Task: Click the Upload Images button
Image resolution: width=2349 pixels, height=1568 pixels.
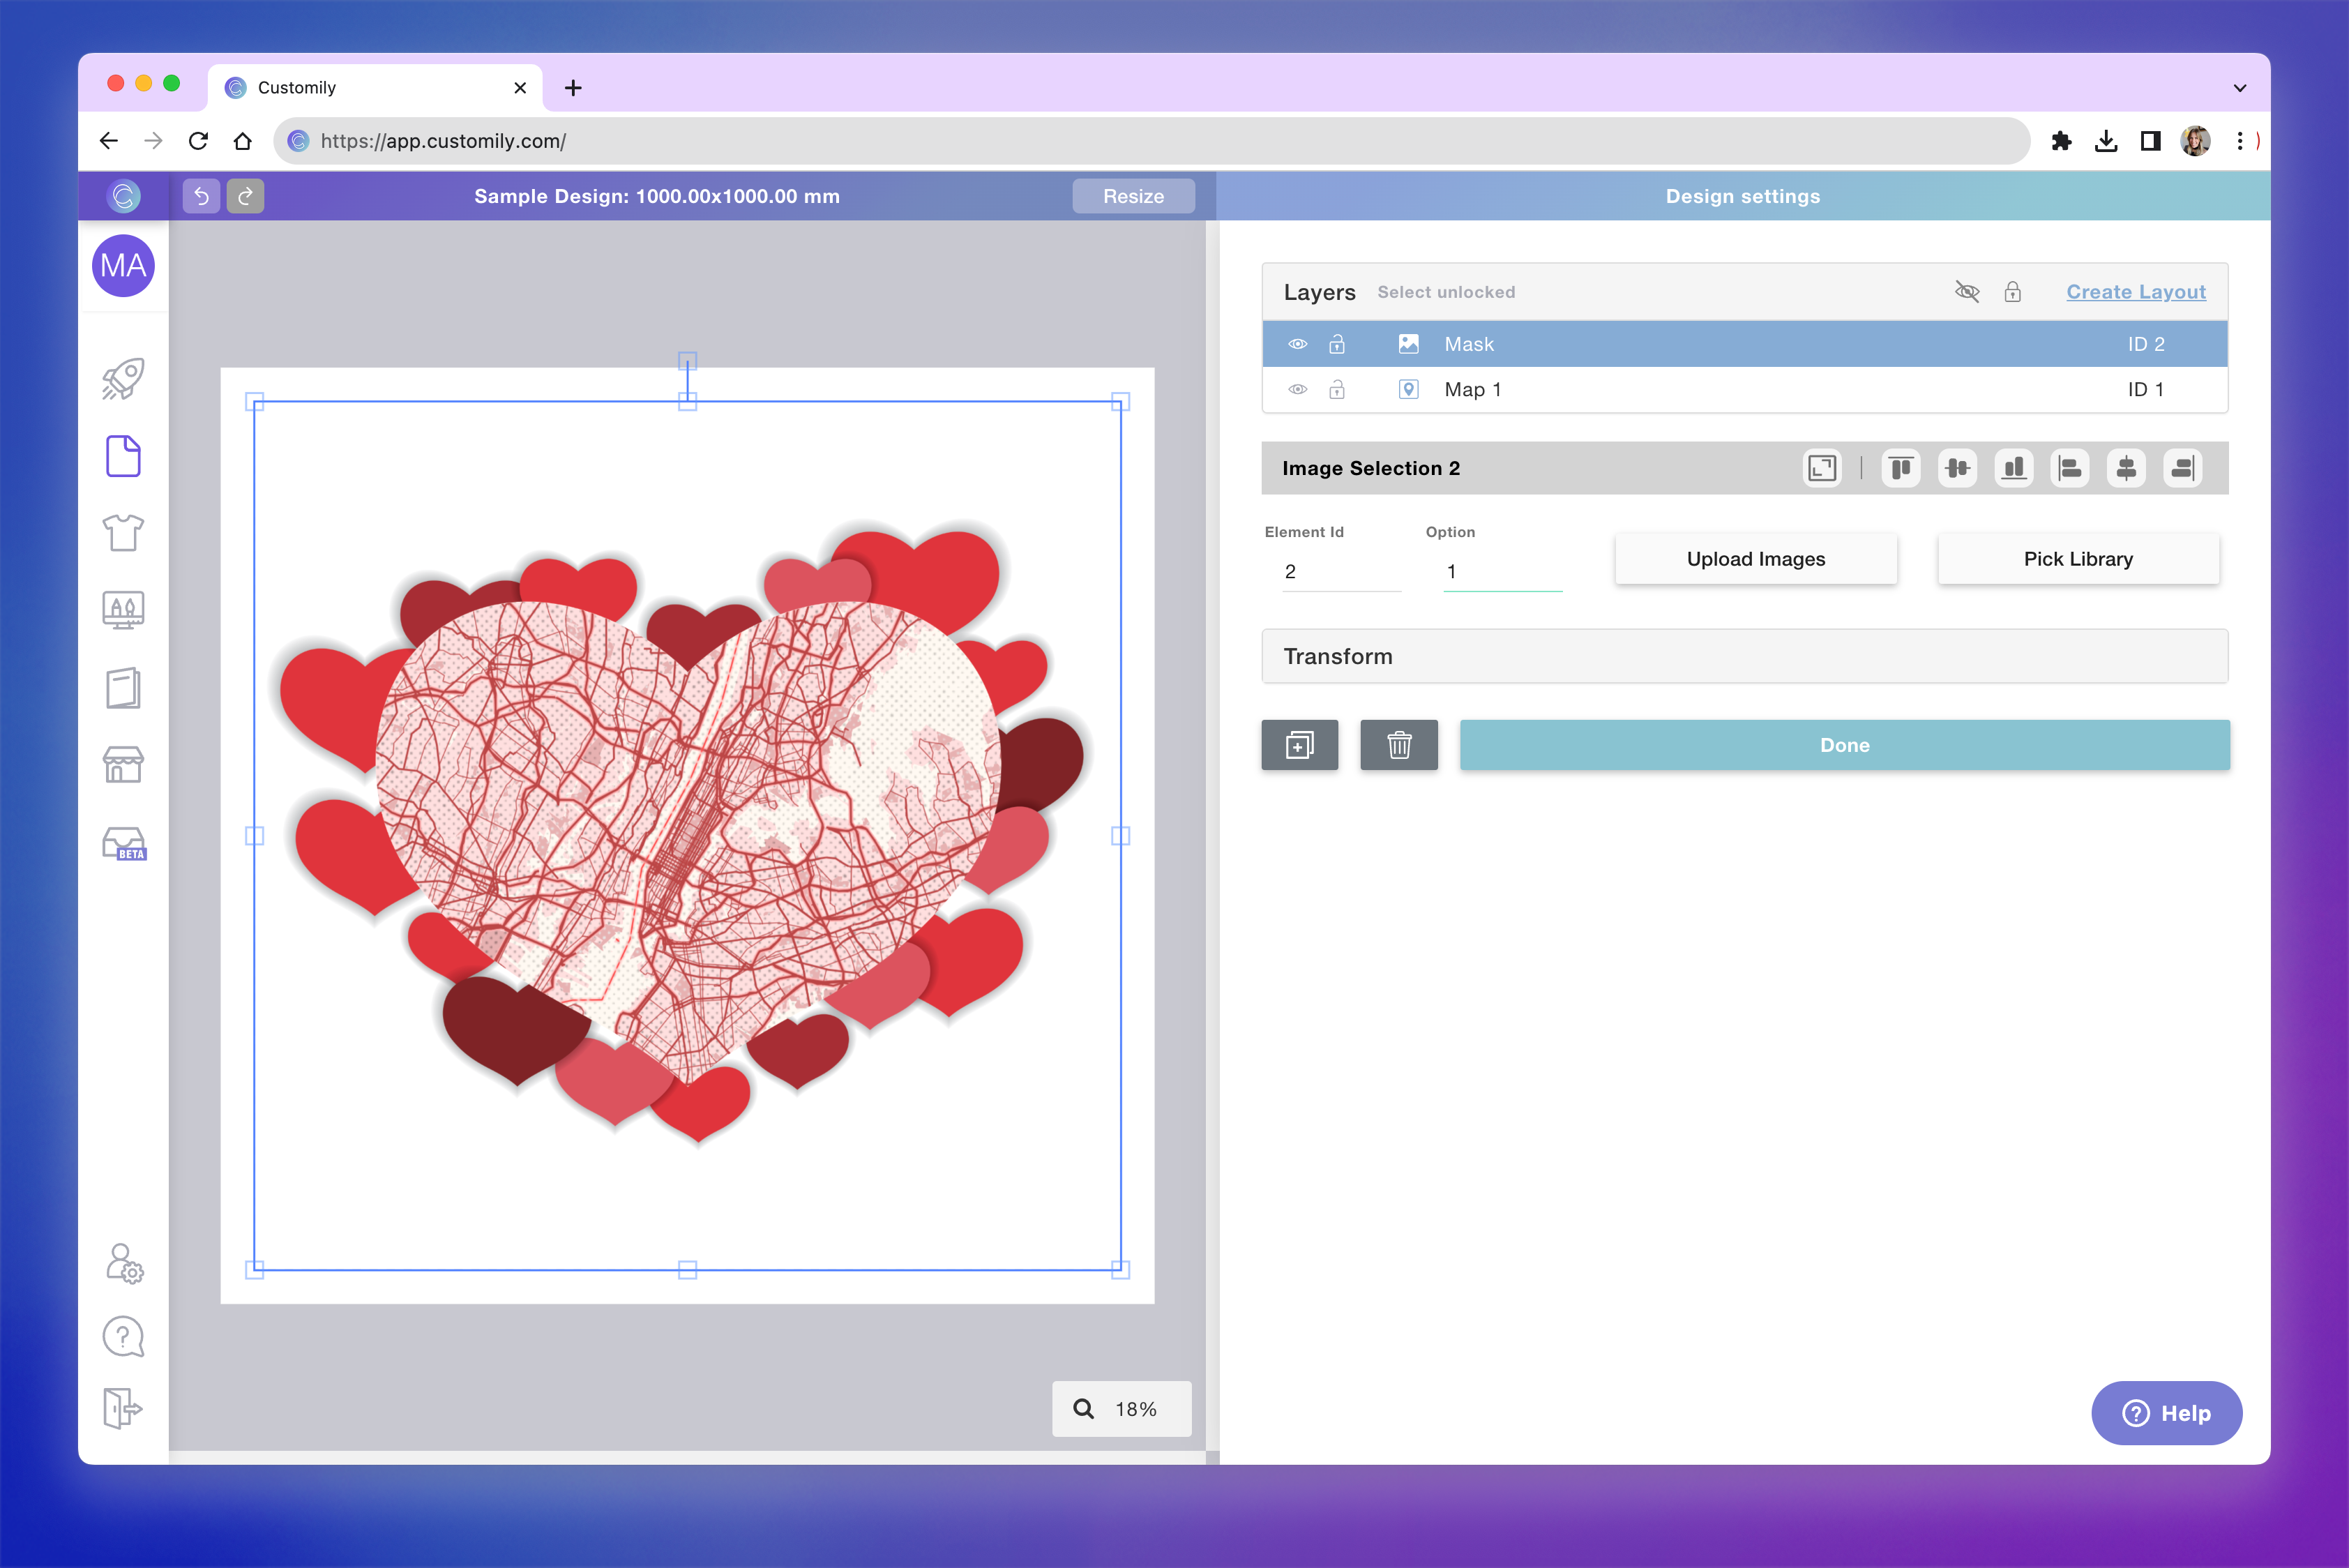Action: click(1755, 559)
